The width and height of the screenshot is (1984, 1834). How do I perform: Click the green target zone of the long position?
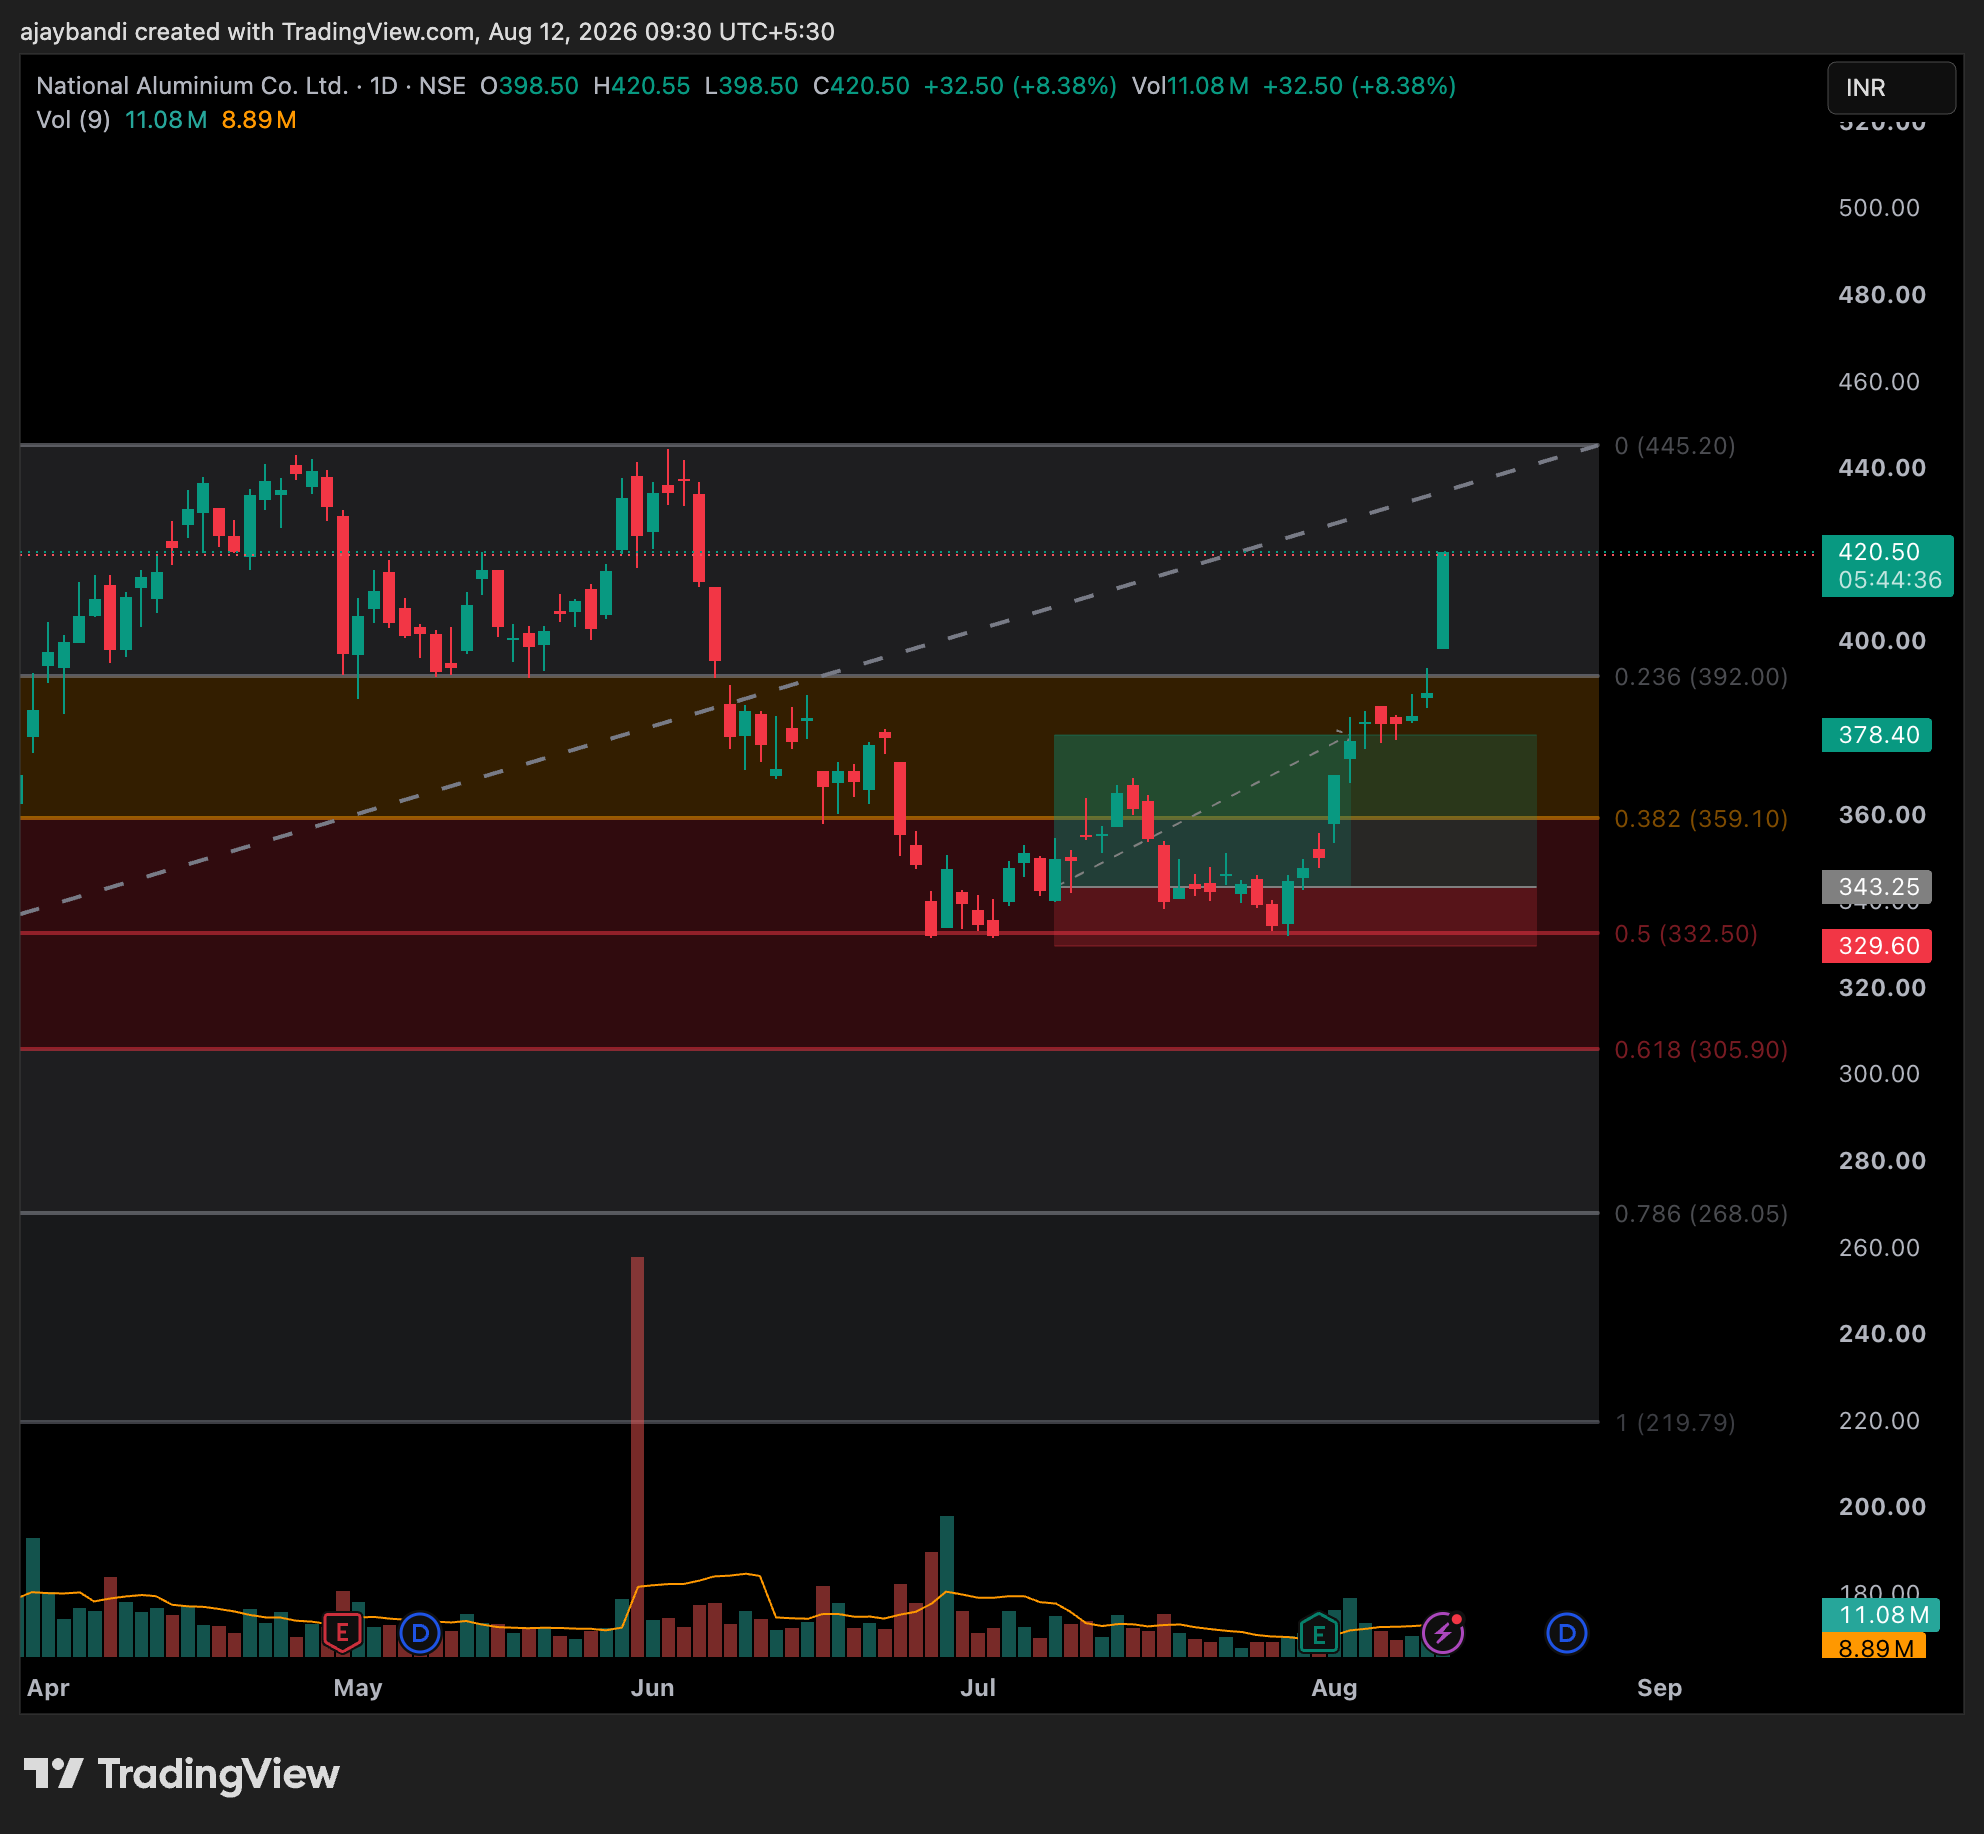click(1295, 811)
